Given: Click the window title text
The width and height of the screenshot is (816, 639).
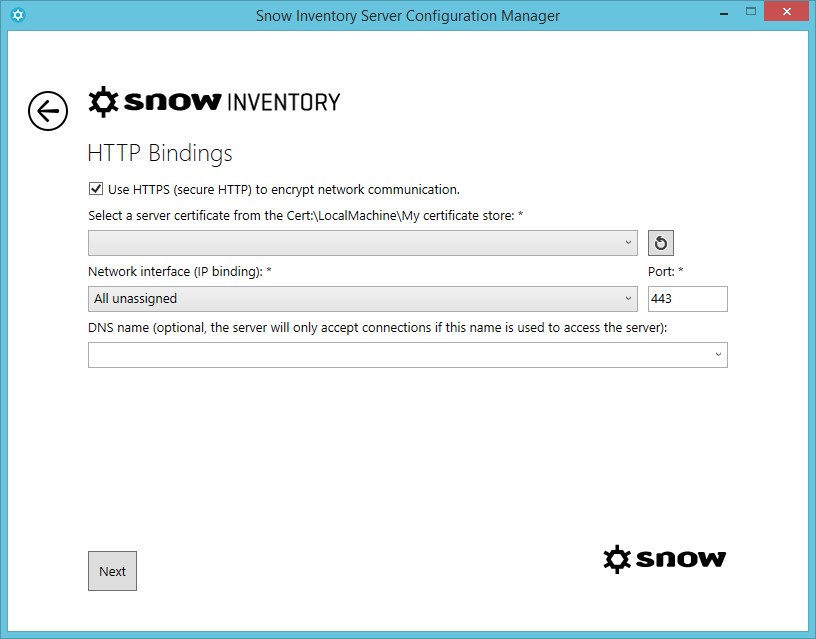Looking at the screenshot, I should [x=407, y=16].
